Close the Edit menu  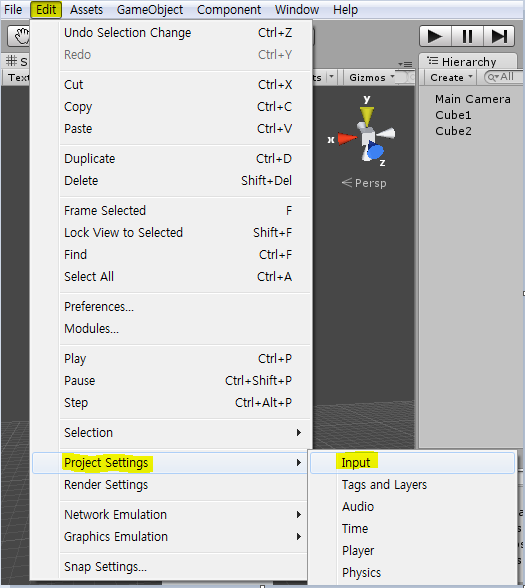(46, 9)
